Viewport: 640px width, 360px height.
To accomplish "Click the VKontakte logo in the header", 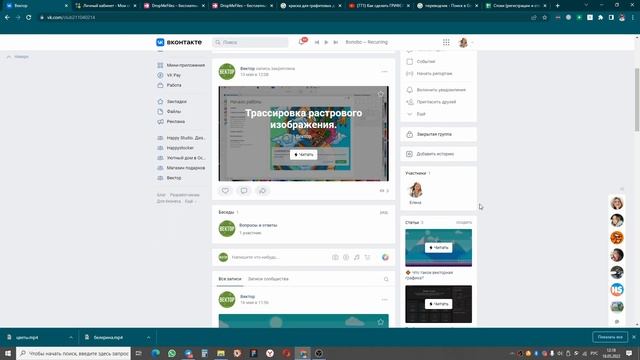I will [179, 42].
